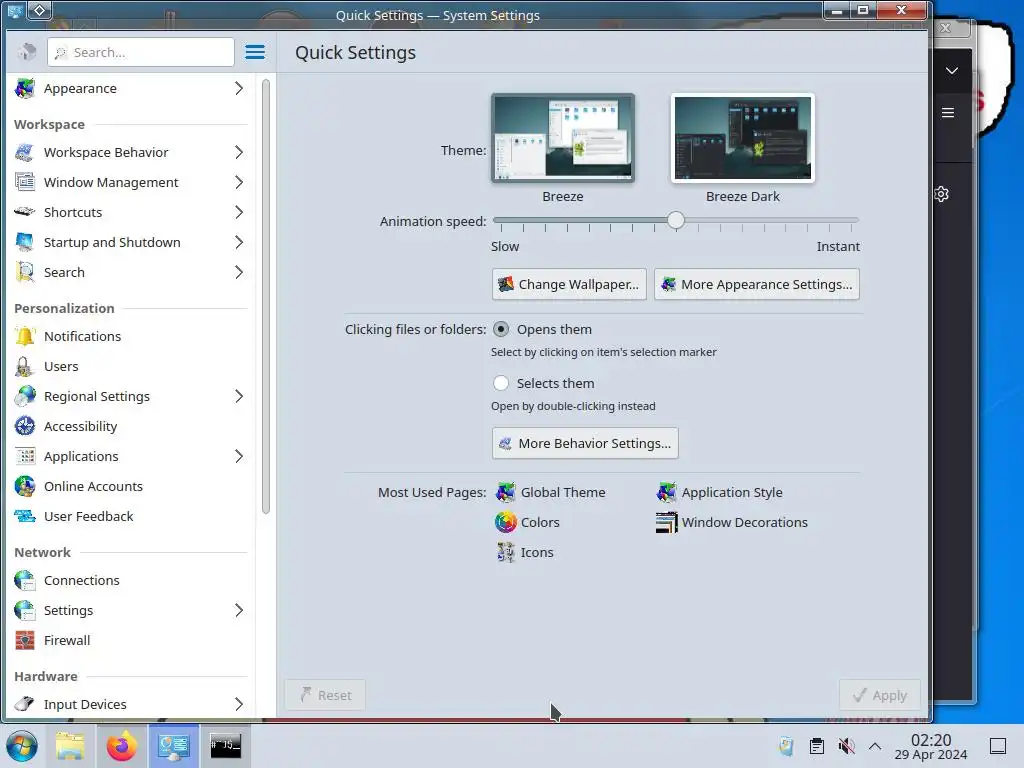Open Firefox from the taskbar
This screenshot has height=768, width=1024.
(x=121, y=746)
